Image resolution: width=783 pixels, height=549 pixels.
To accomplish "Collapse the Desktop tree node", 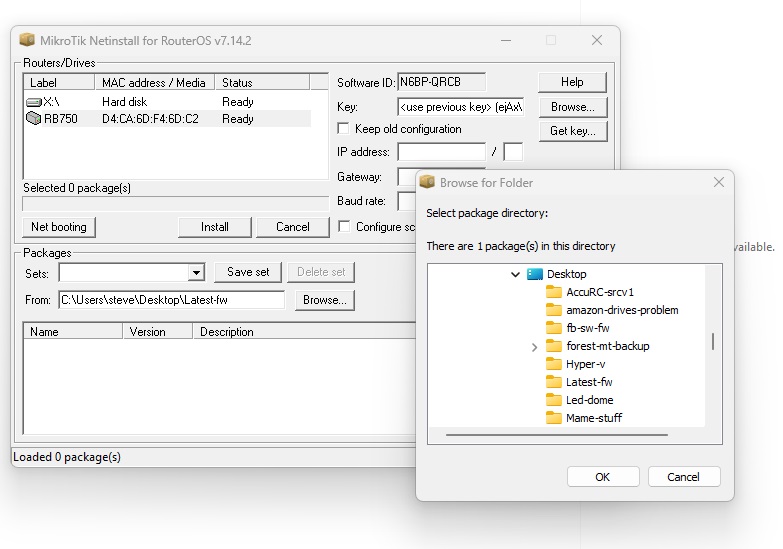I will tap(515, 274).
